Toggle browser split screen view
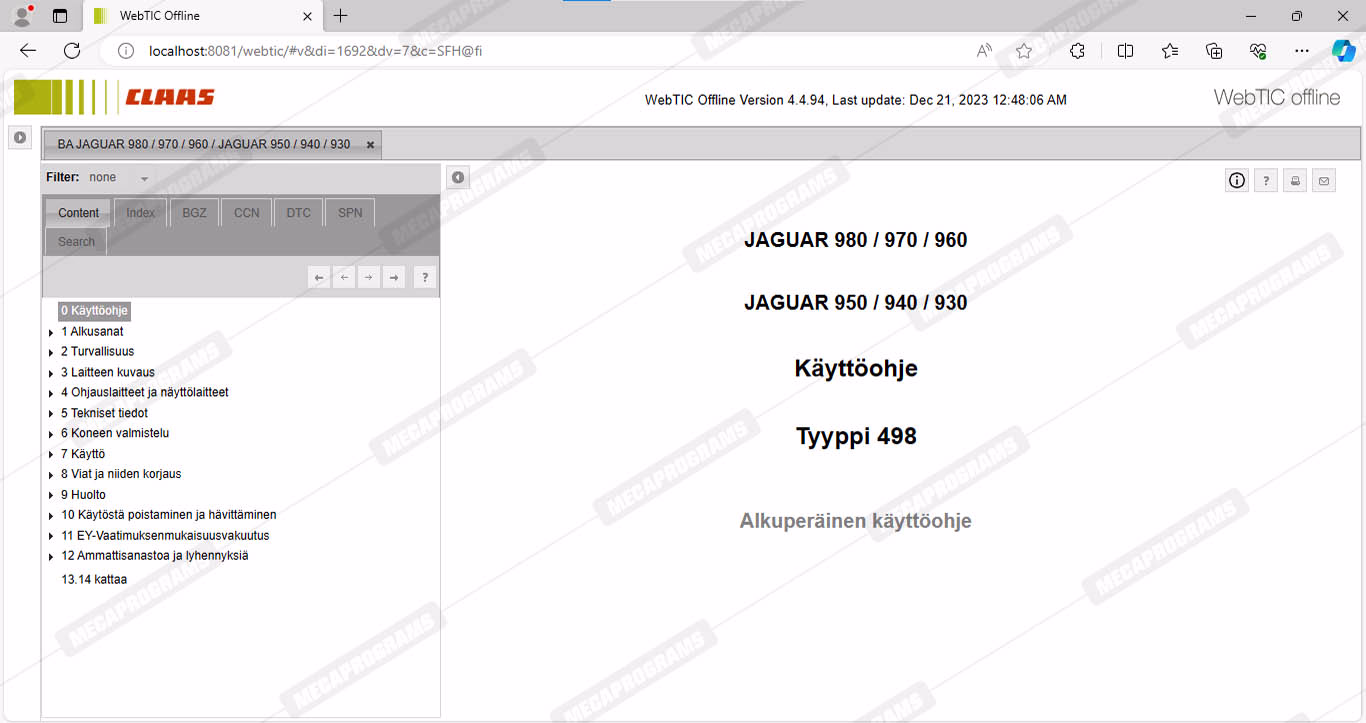 point(1125,51)
